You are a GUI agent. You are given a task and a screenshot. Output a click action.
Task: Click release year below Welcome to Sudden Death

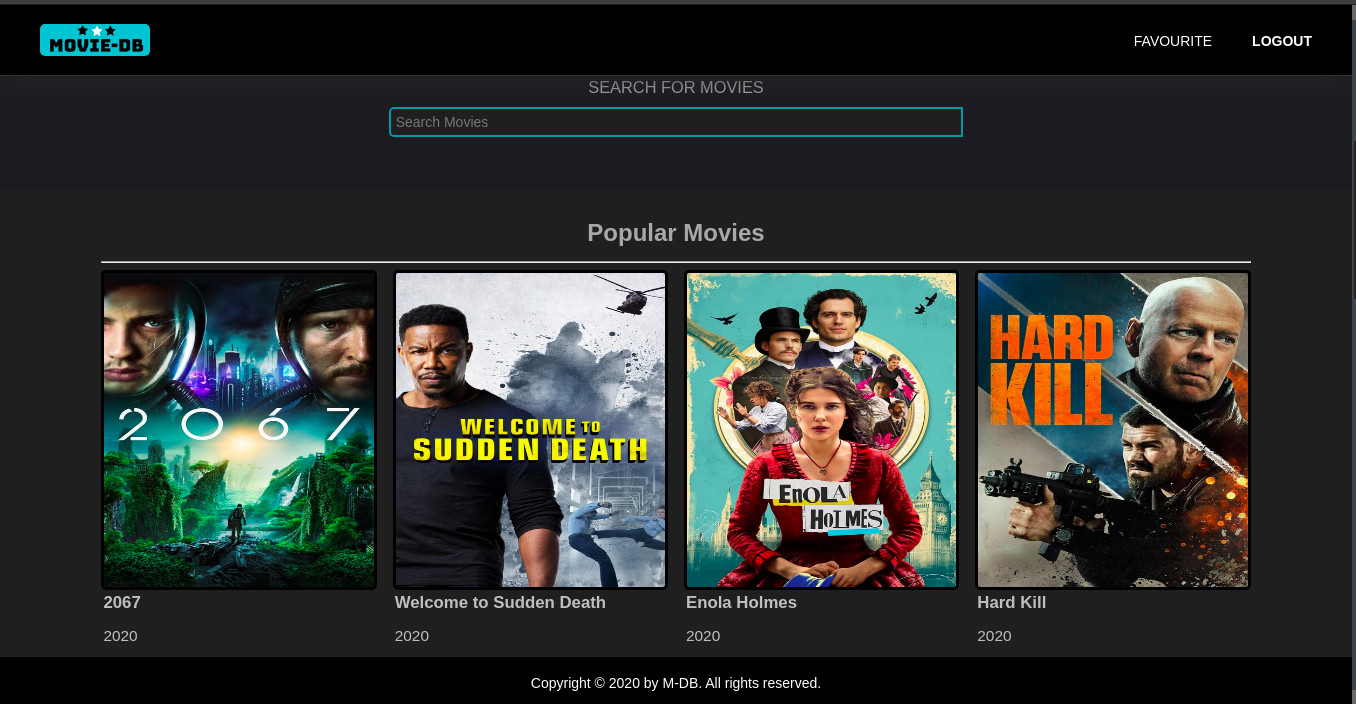pos(412,636)
